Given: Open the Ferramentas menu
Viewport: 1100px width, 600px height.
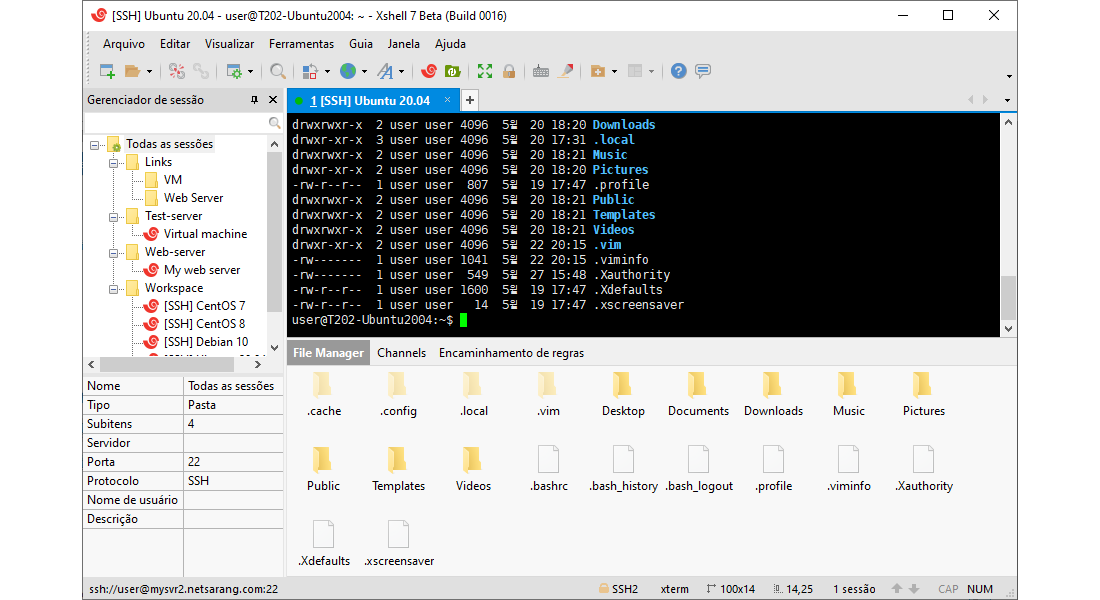Looking at the screenshot, I should 302,44.
